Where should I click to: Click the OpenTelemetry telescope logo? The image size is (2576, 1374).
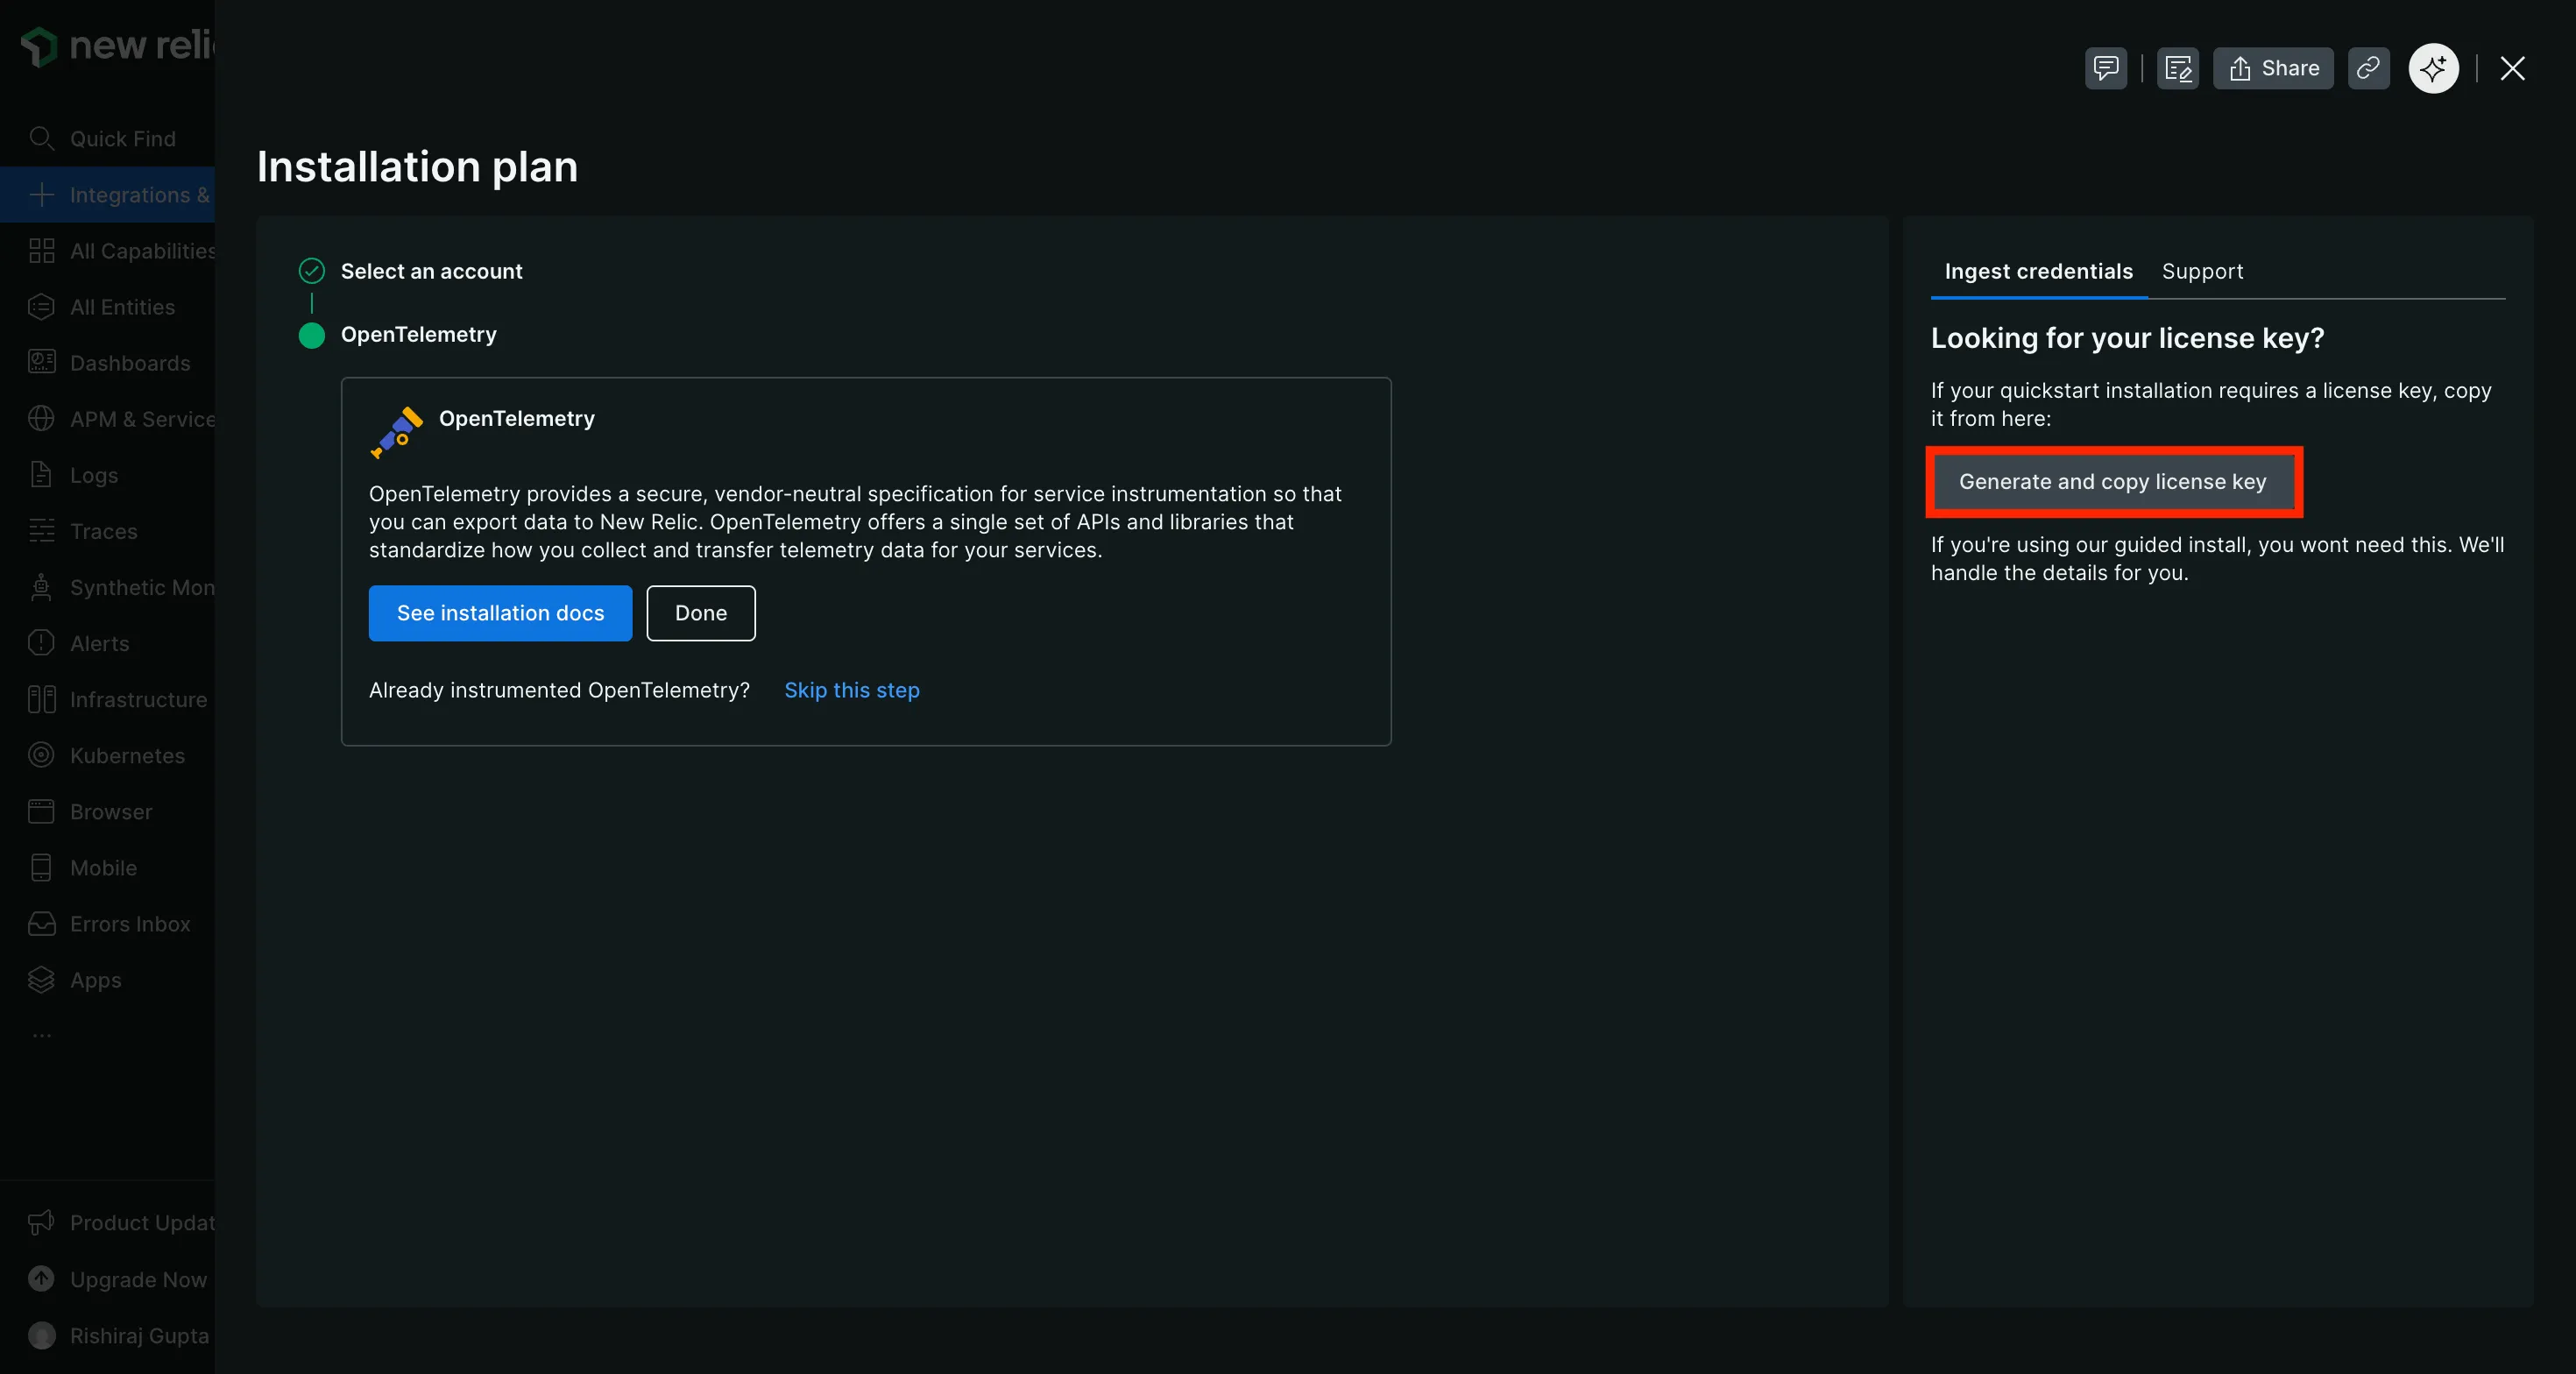click(397, 432)
